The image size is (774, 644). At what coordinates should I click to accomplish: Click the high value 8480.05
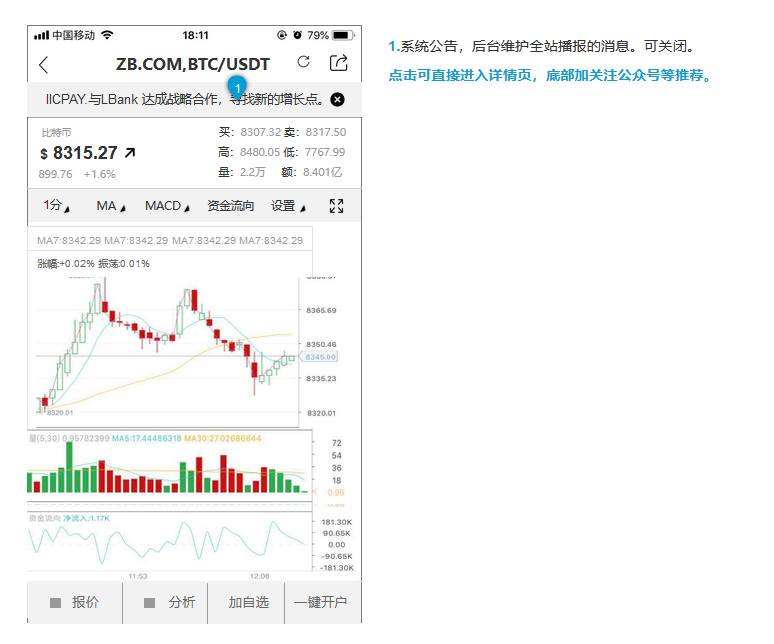pyautogui.click(x=260, y=152)
